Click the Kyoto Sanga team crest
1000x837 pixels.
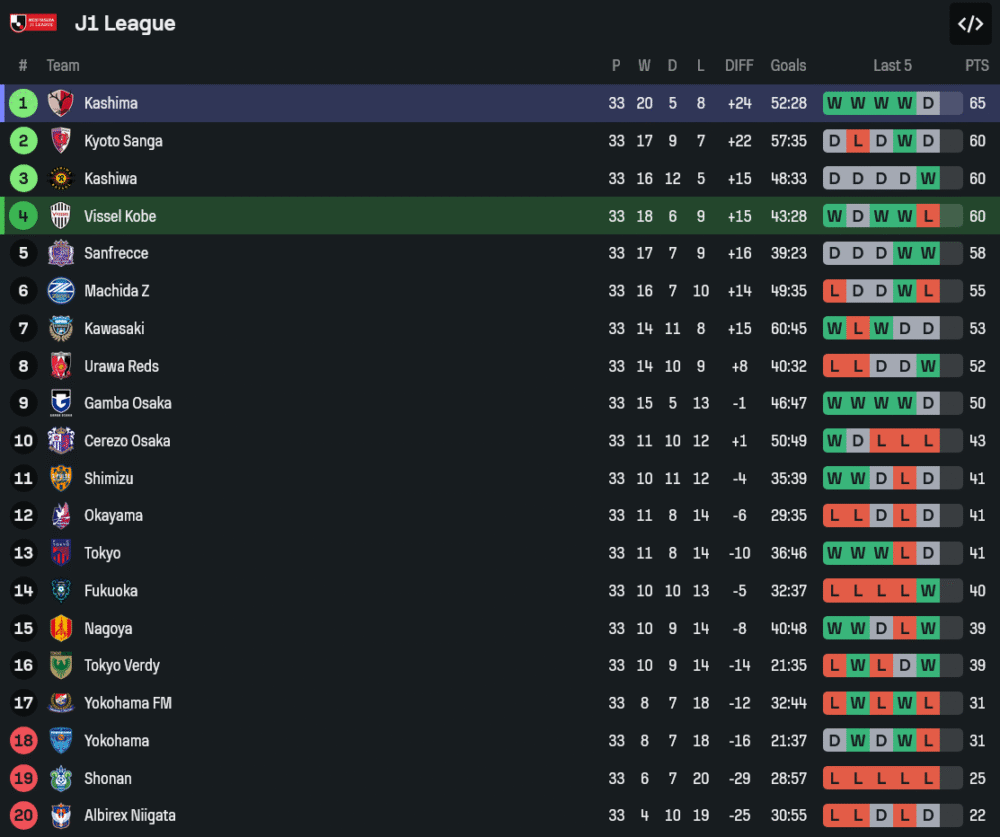tap(61, 141)
